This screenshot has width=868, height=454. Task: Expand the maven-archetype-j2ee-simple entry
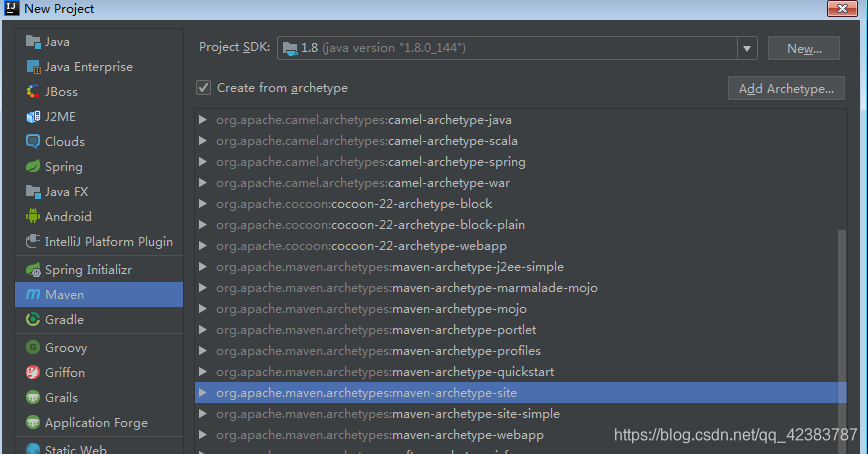pos(203,267)
